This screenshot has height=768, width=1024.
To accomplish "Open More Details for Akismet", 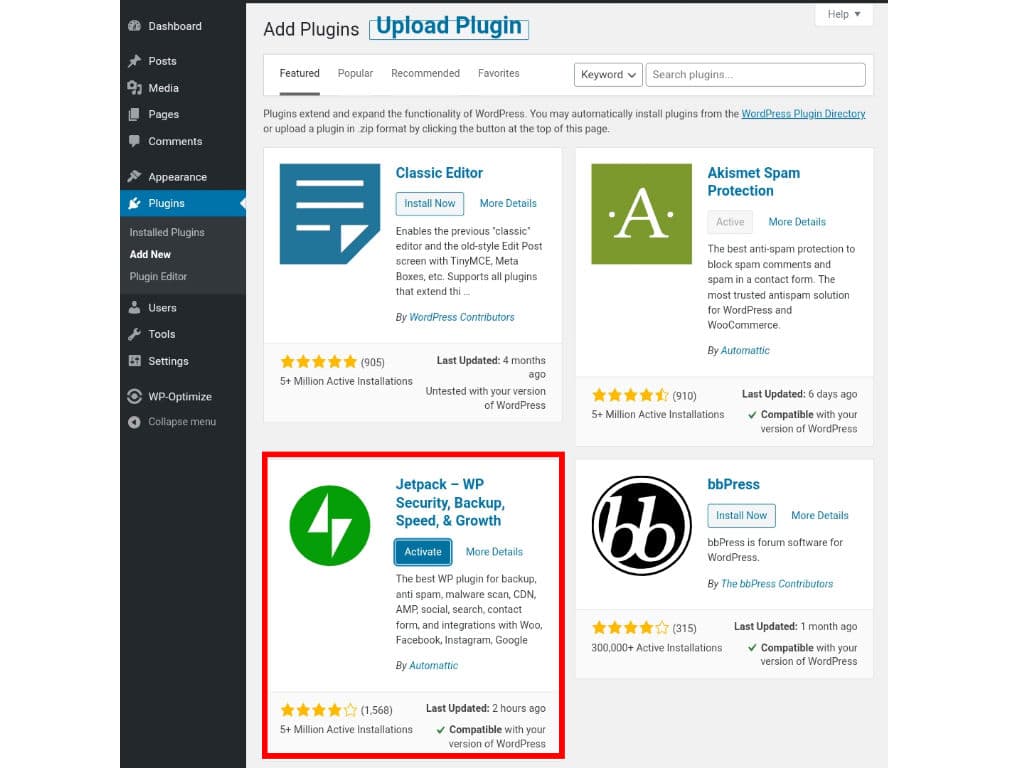I will pyautogui.click(x=797, y=222).
